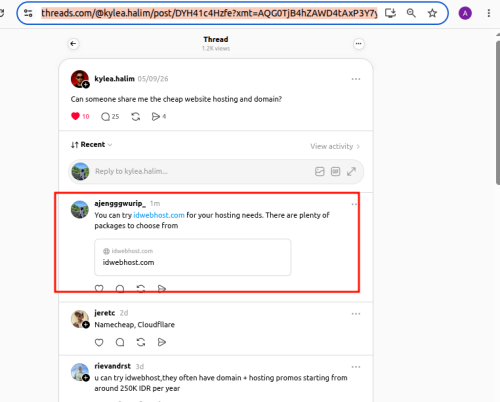
Task: Open kylea.halim username link
Action: [x=114, y=79]
